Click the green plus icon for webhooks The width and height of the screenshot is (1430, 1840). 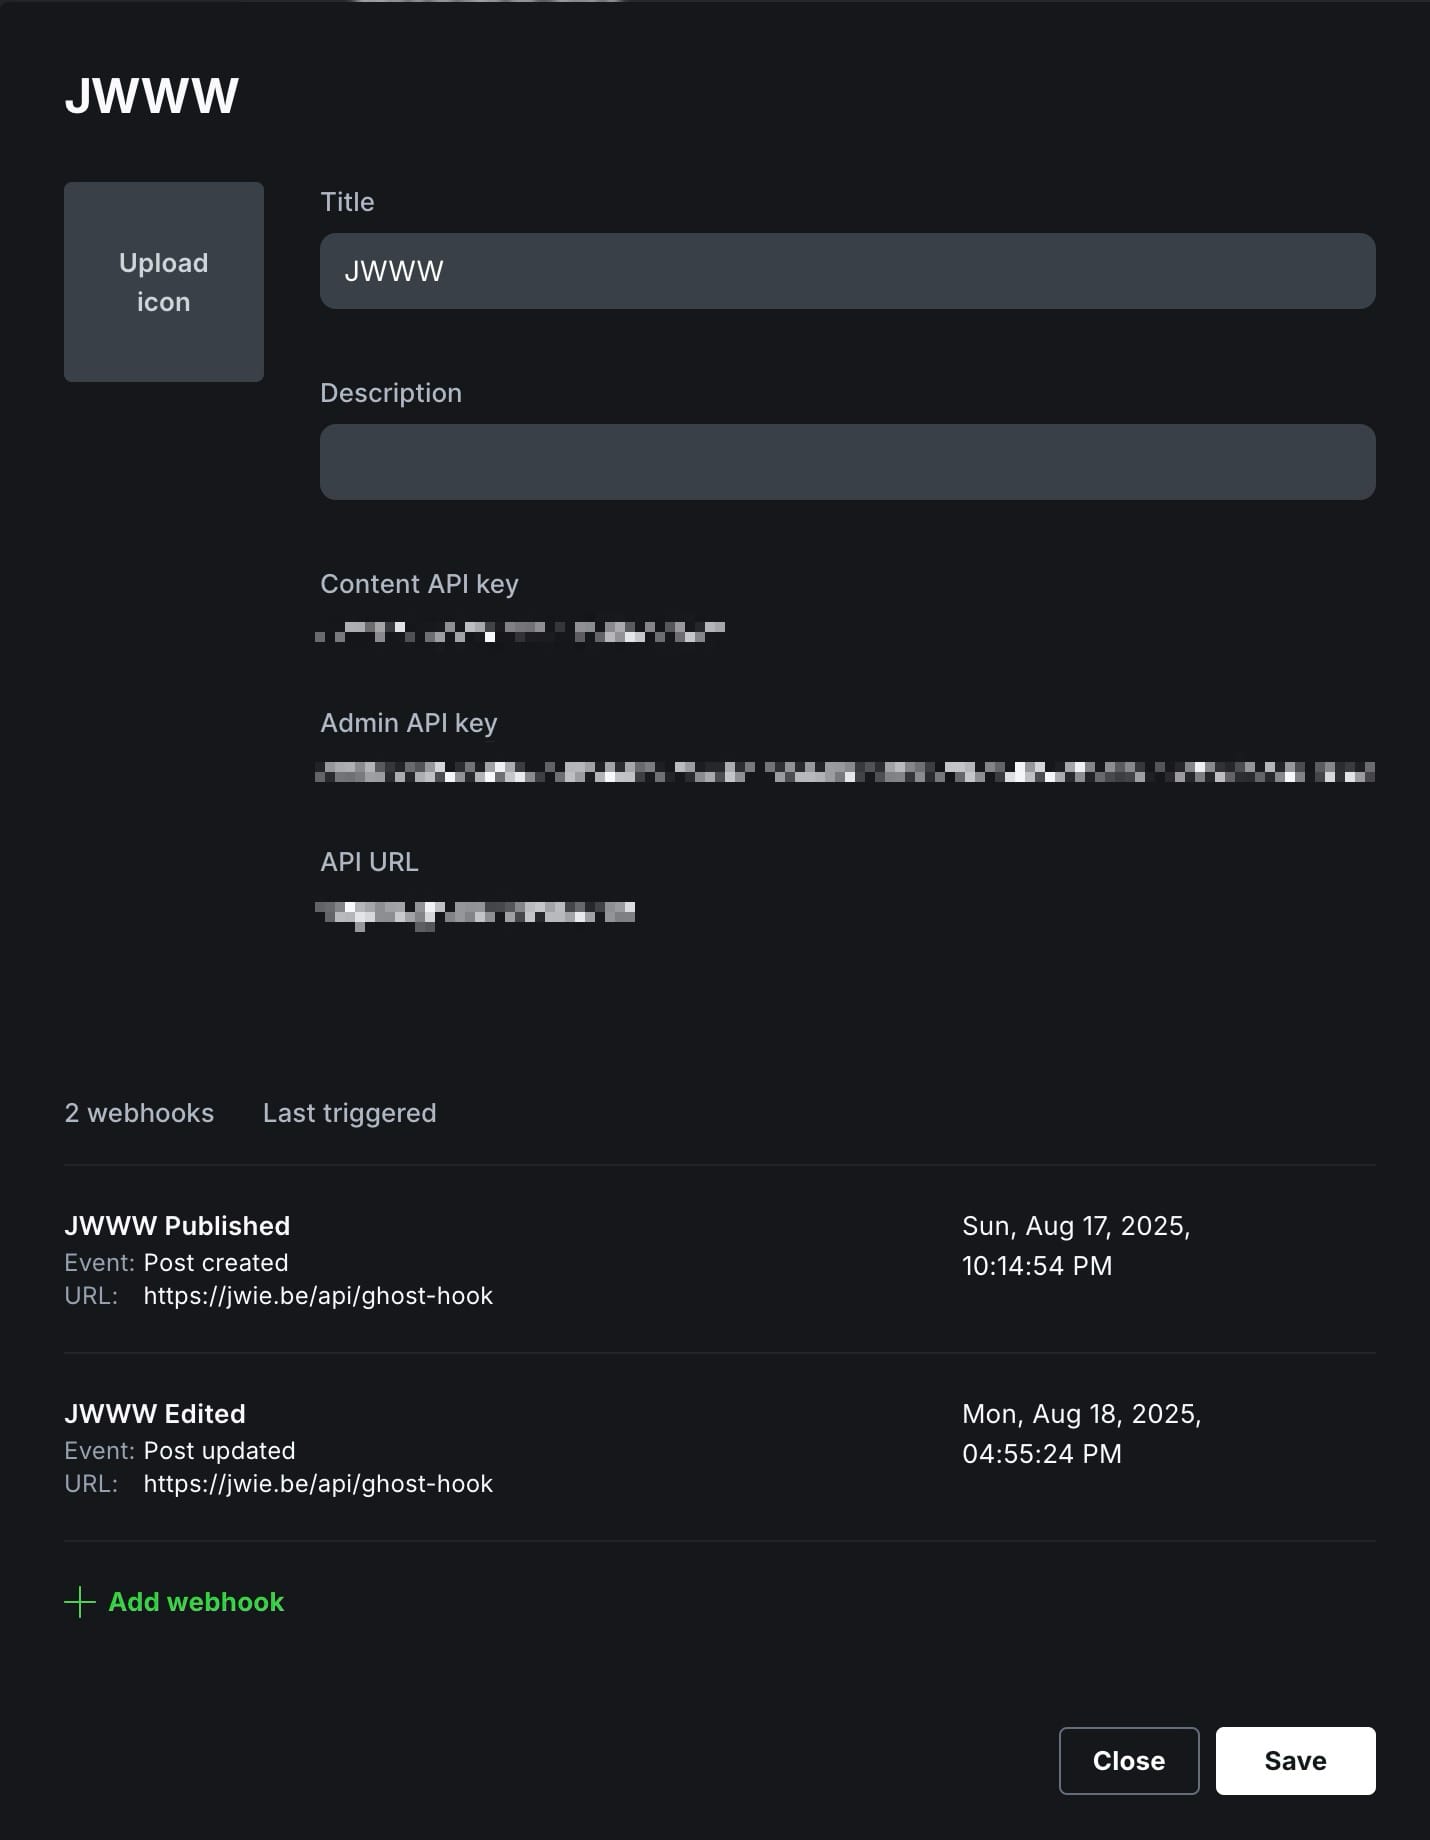[80, 1602]
